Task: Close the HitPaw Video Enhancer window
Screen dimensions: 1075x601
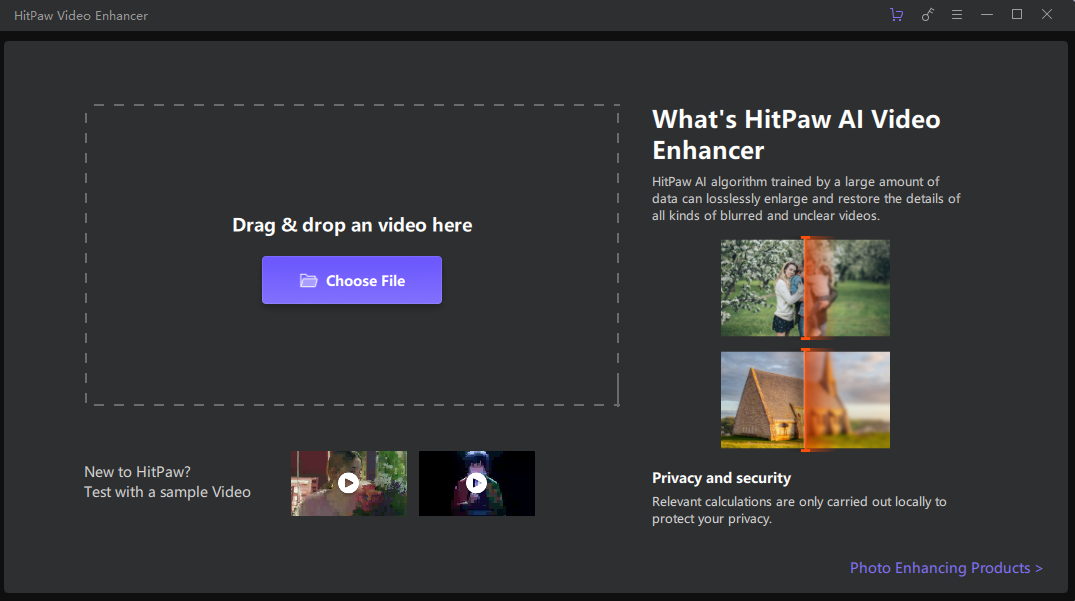Action: pos(1047,15)
